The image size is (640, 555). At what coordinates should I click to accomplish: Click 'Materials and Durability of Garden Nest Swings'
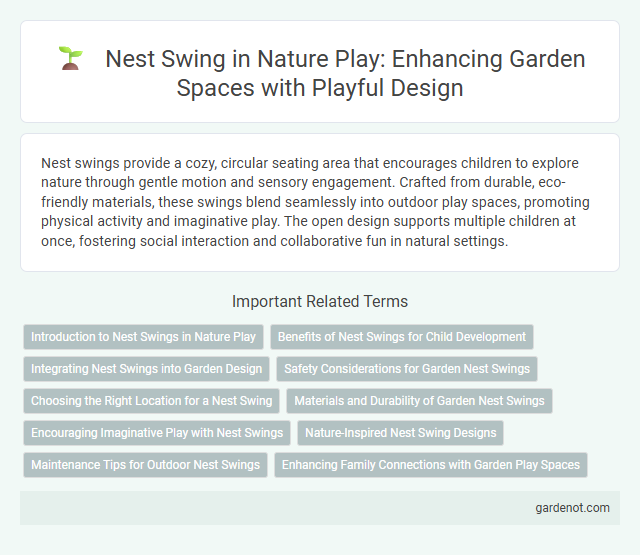419,401
